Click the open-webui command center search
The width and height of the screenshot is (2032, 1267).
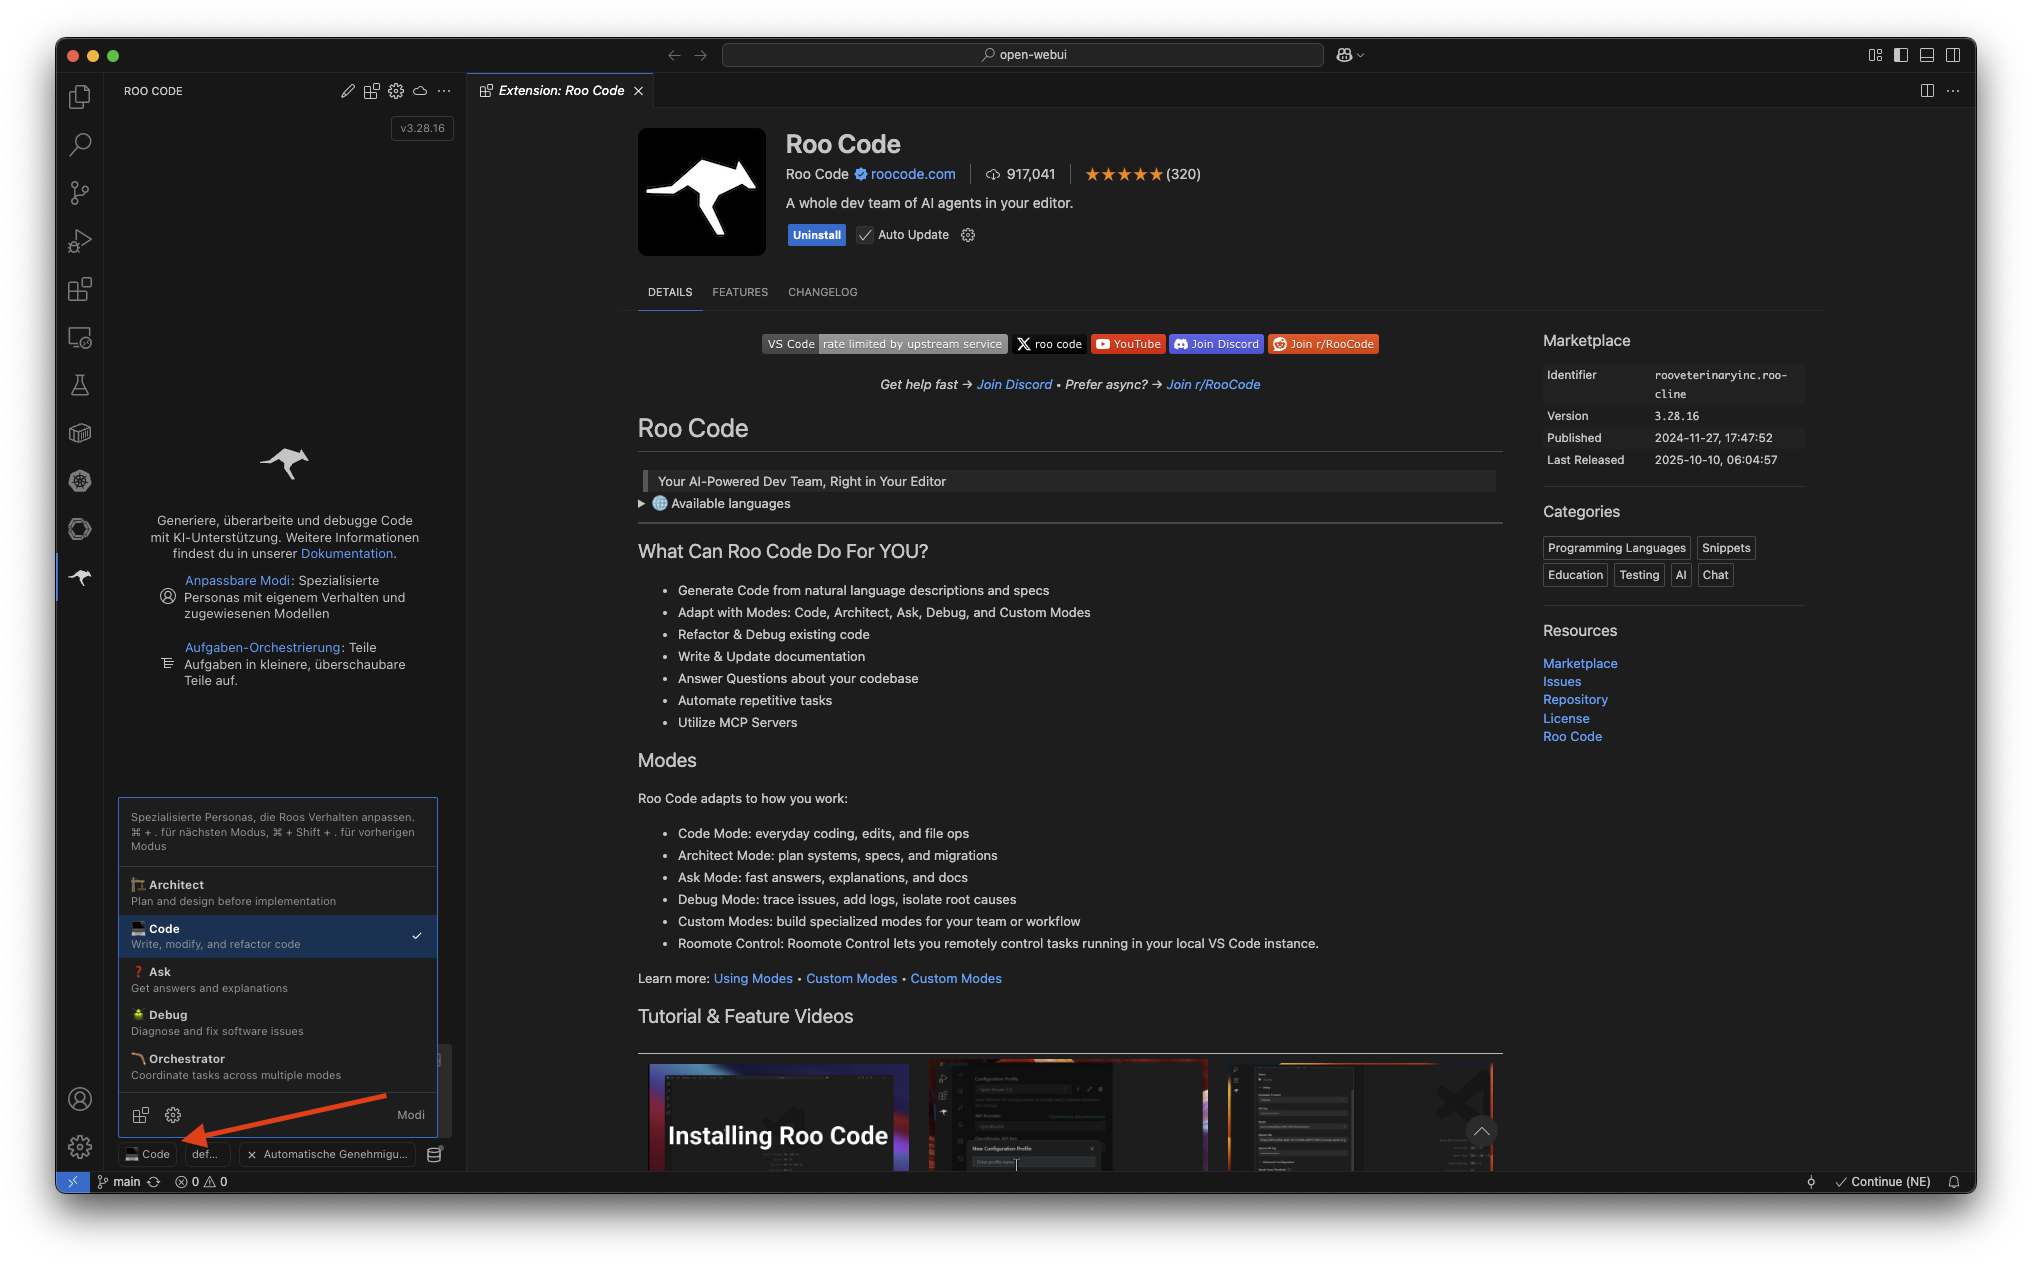click(1023, 55)
